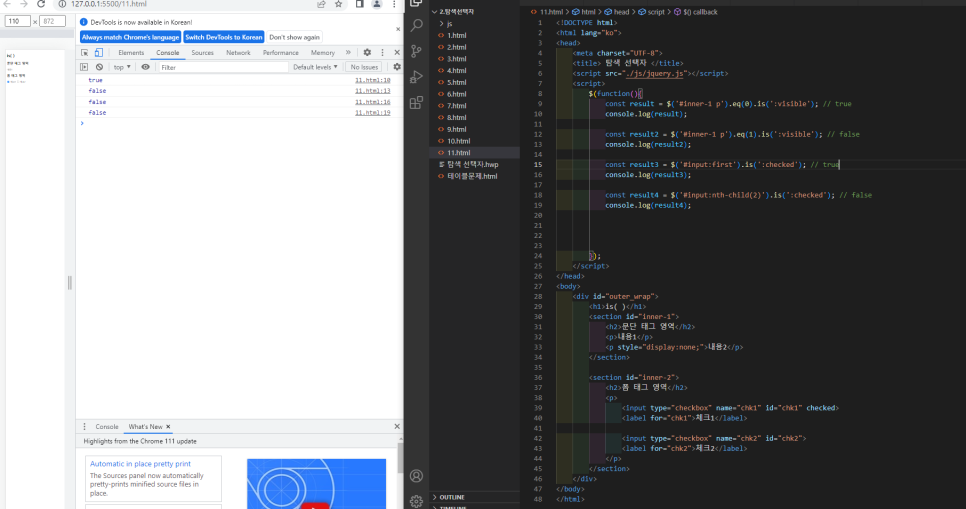Switch to Network tab in DevTools
The height and width of the screenshot is (509, 966).
238,53
